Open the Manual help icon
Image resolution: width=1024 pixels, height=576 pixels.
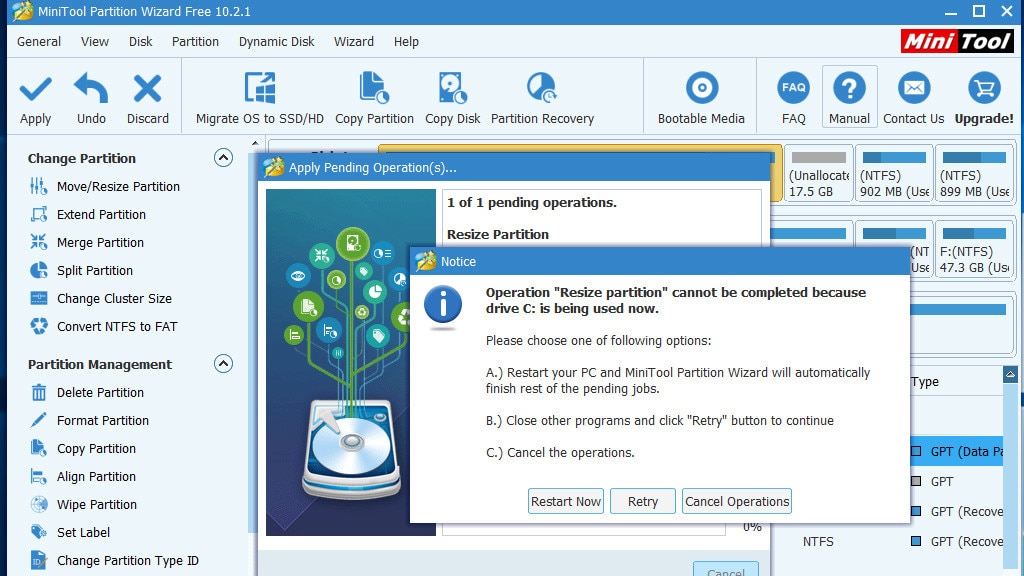(x=850, y=88)
